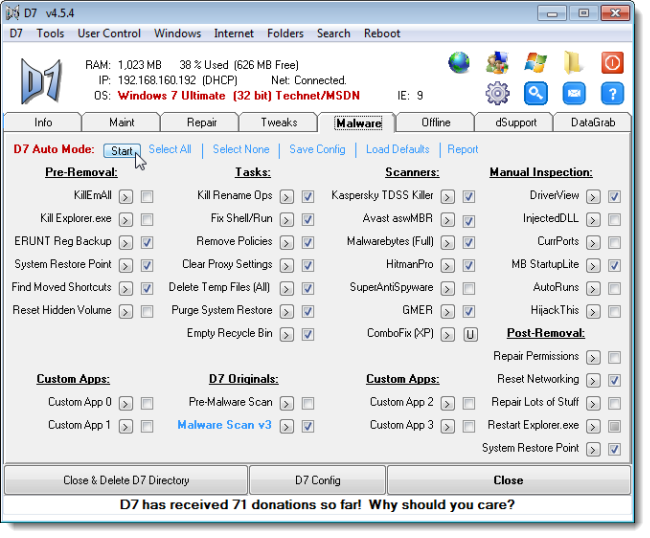Enable the KillEmAll checkbox

click(147, 196)
